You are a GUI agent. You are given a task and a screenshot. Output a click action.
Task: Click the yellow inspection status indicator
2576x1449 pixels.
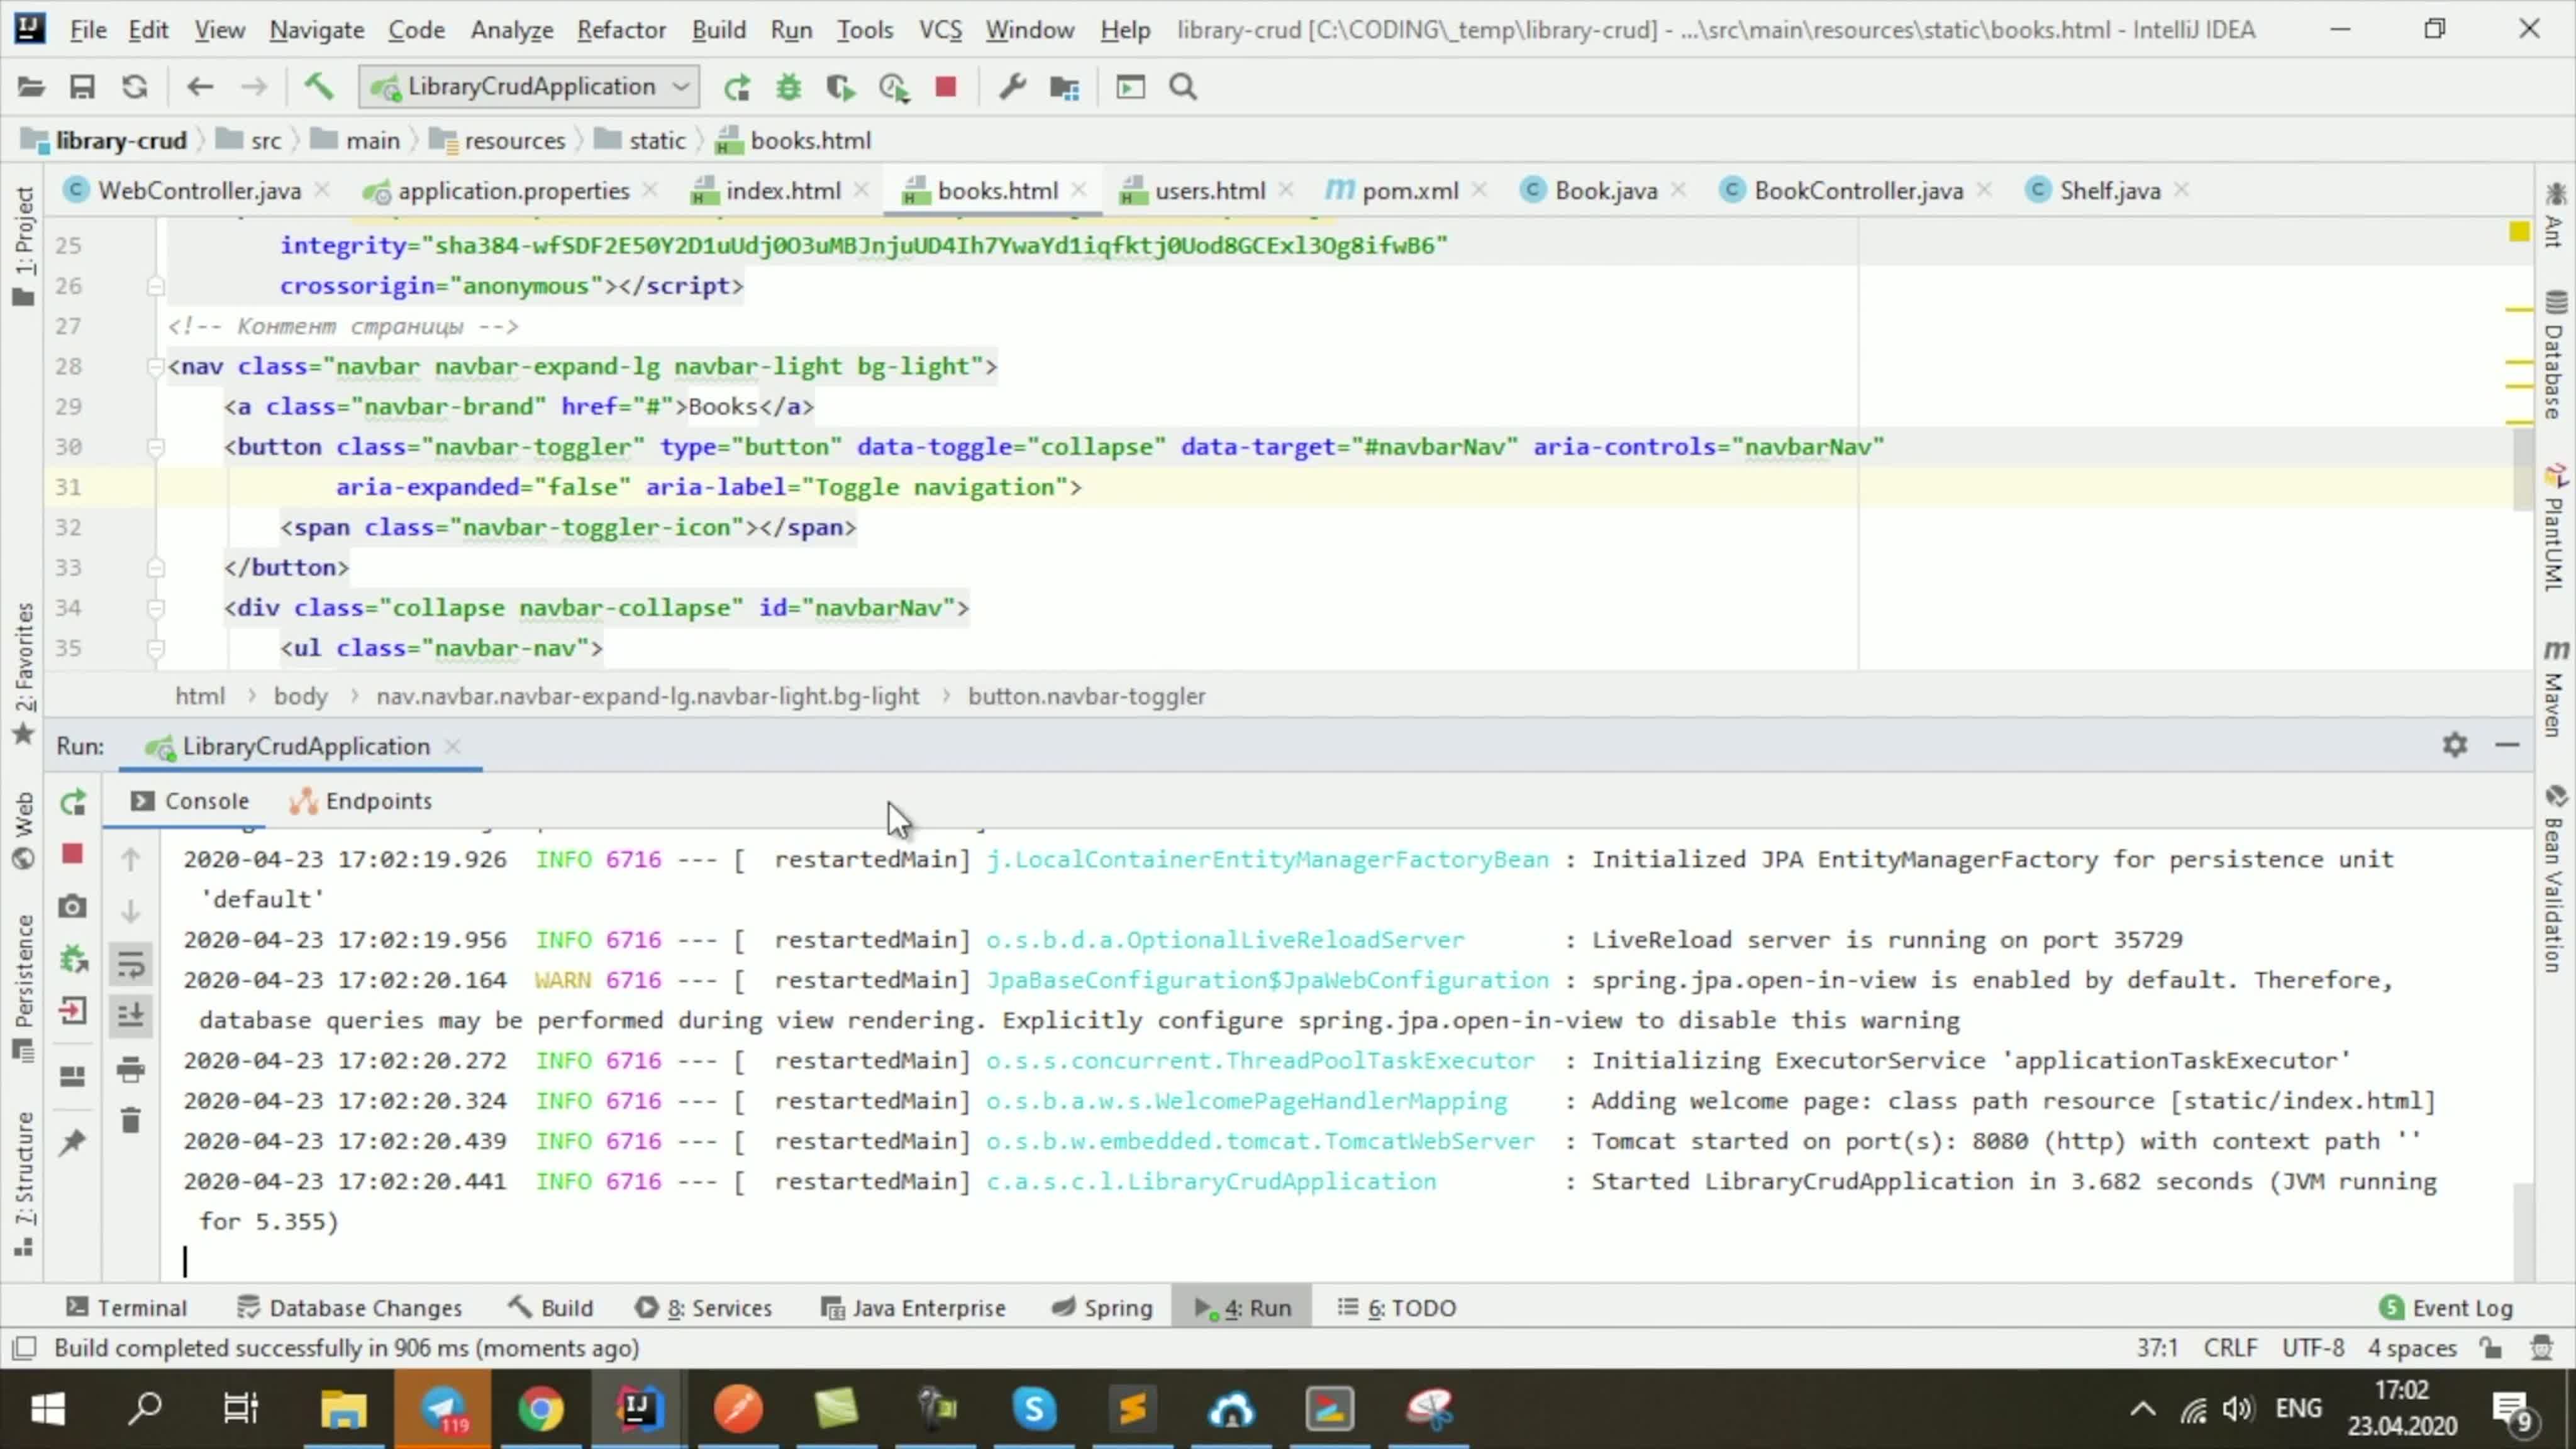click(2519, 232)
